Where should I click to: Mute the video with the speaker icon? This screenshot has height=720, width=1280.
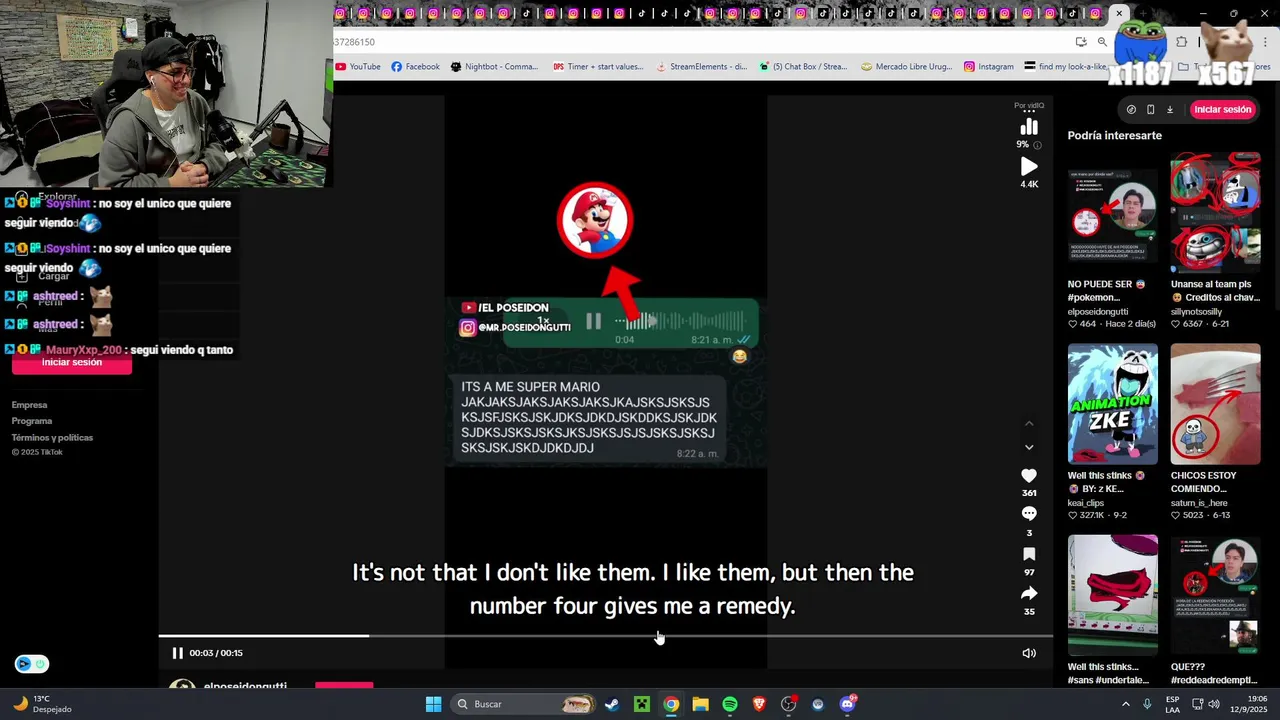1028,653
